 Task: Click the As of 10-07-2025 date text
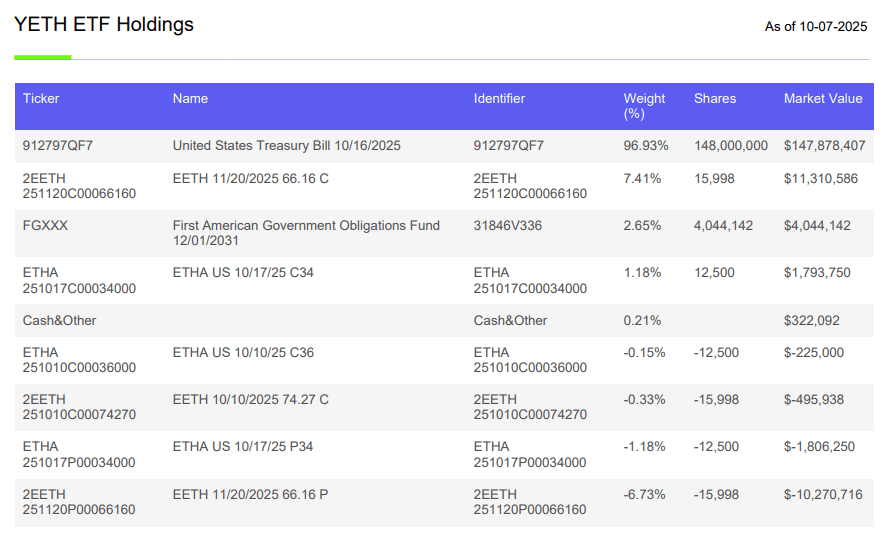point(816,27)
